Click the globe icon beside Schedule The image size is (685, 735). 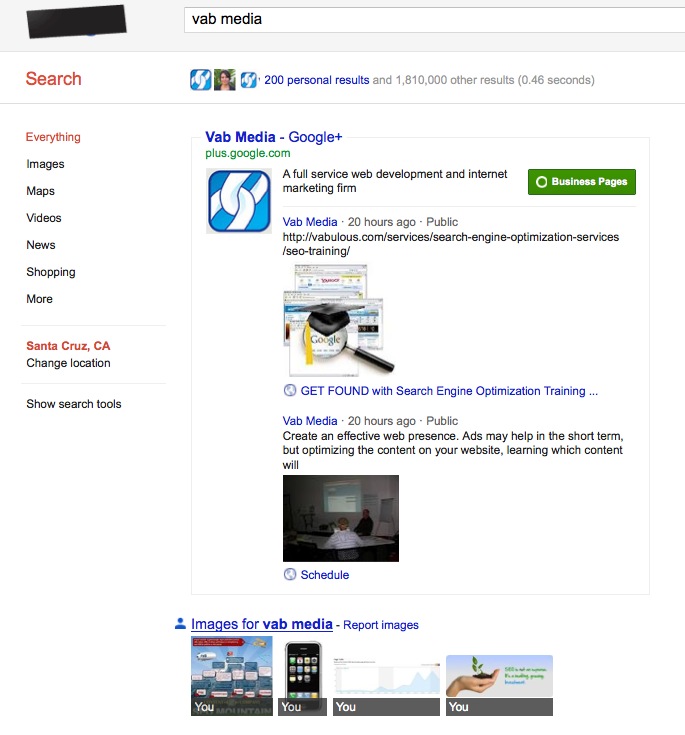point(290,574)
